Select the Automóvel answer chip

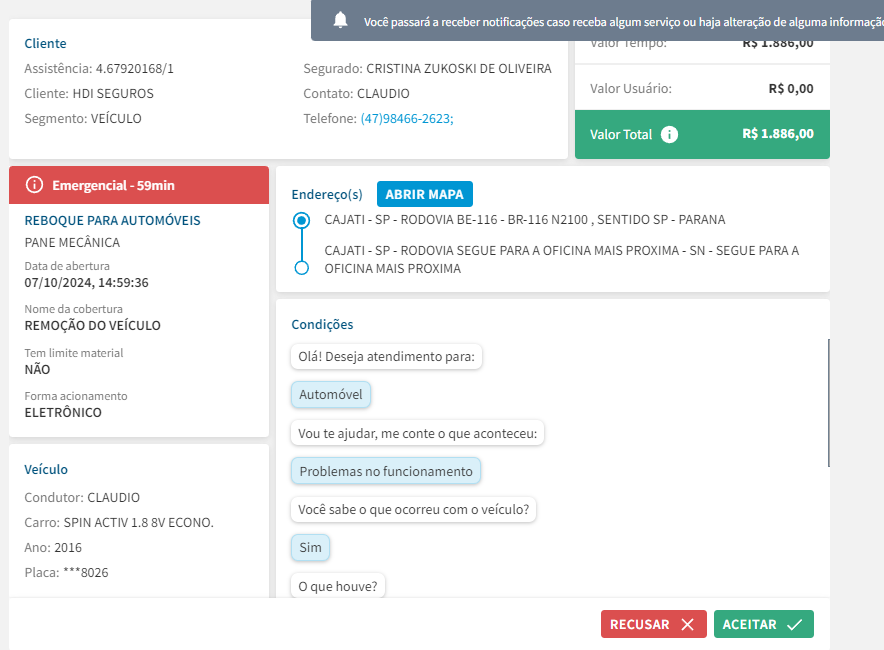pos(331,395)
